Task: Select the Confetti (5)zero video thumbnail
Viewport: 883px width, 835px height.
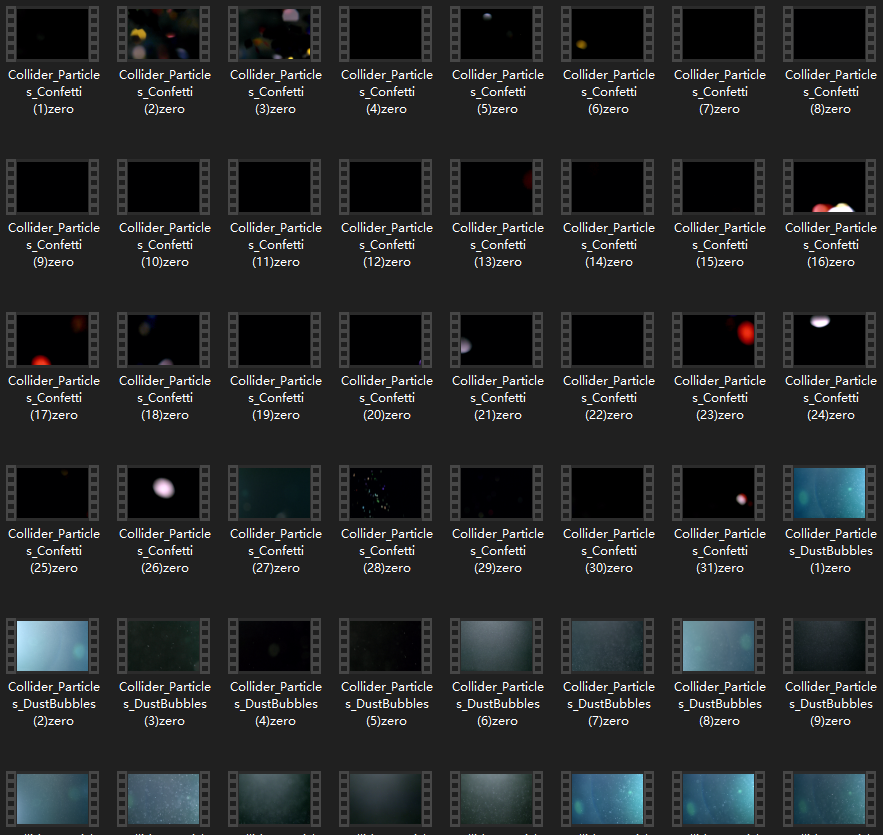Action: [x=497, y=34]
